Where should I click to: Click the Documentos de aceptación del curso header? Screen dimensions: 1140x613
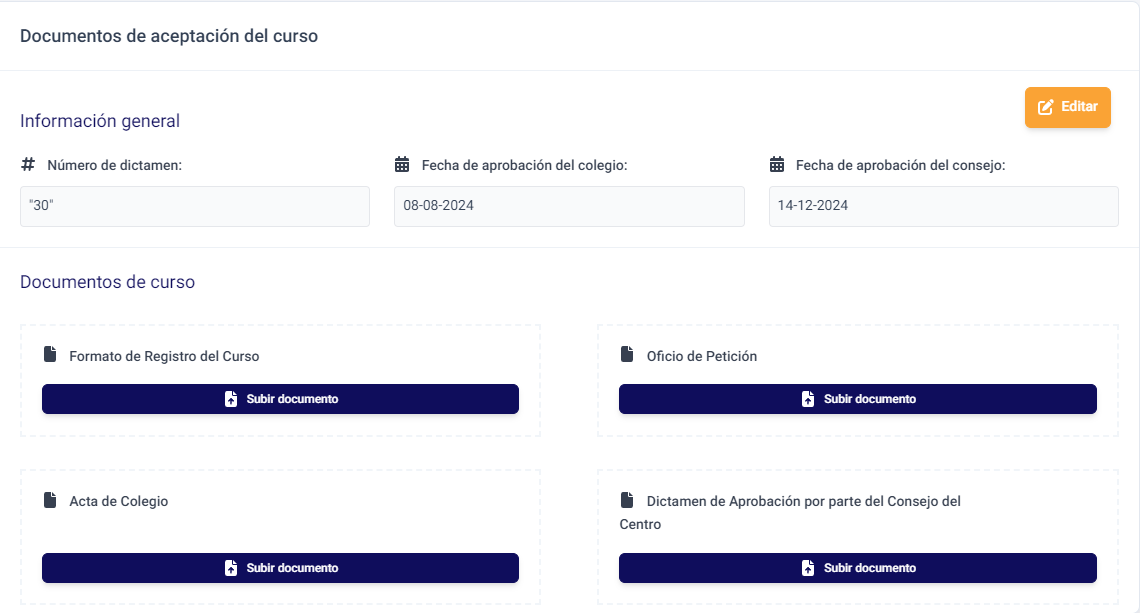pyautogui.click(x=169, y=36)
